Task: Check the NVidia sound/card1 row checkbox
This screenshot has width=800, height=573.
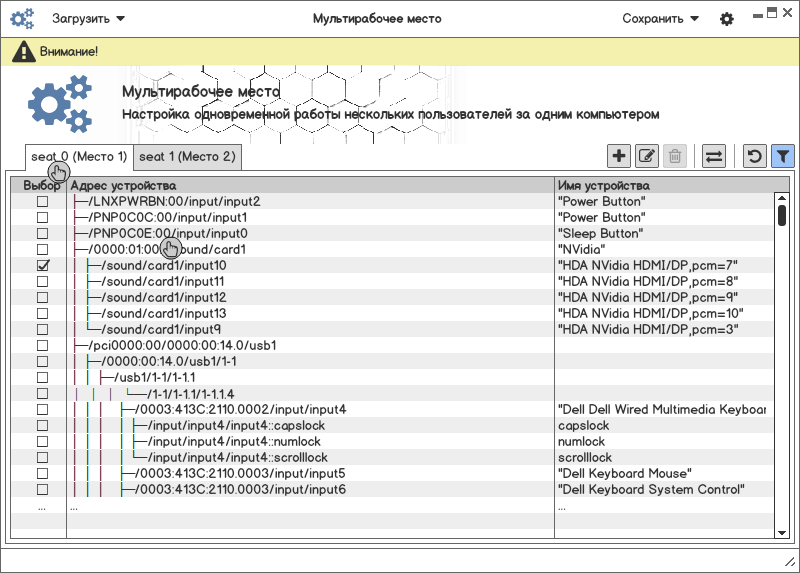Action: pyautogui.click(x=42, y=250)
